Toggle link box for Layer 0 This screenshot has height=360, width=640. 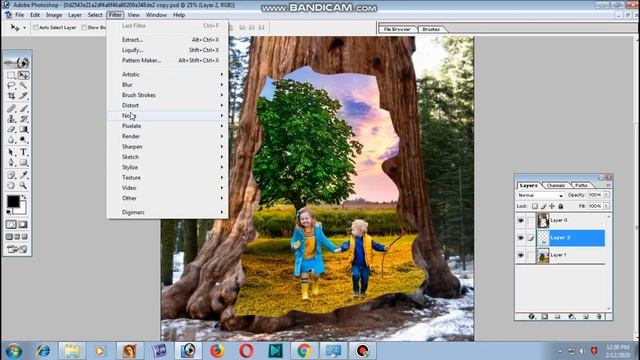click(530, 220)
